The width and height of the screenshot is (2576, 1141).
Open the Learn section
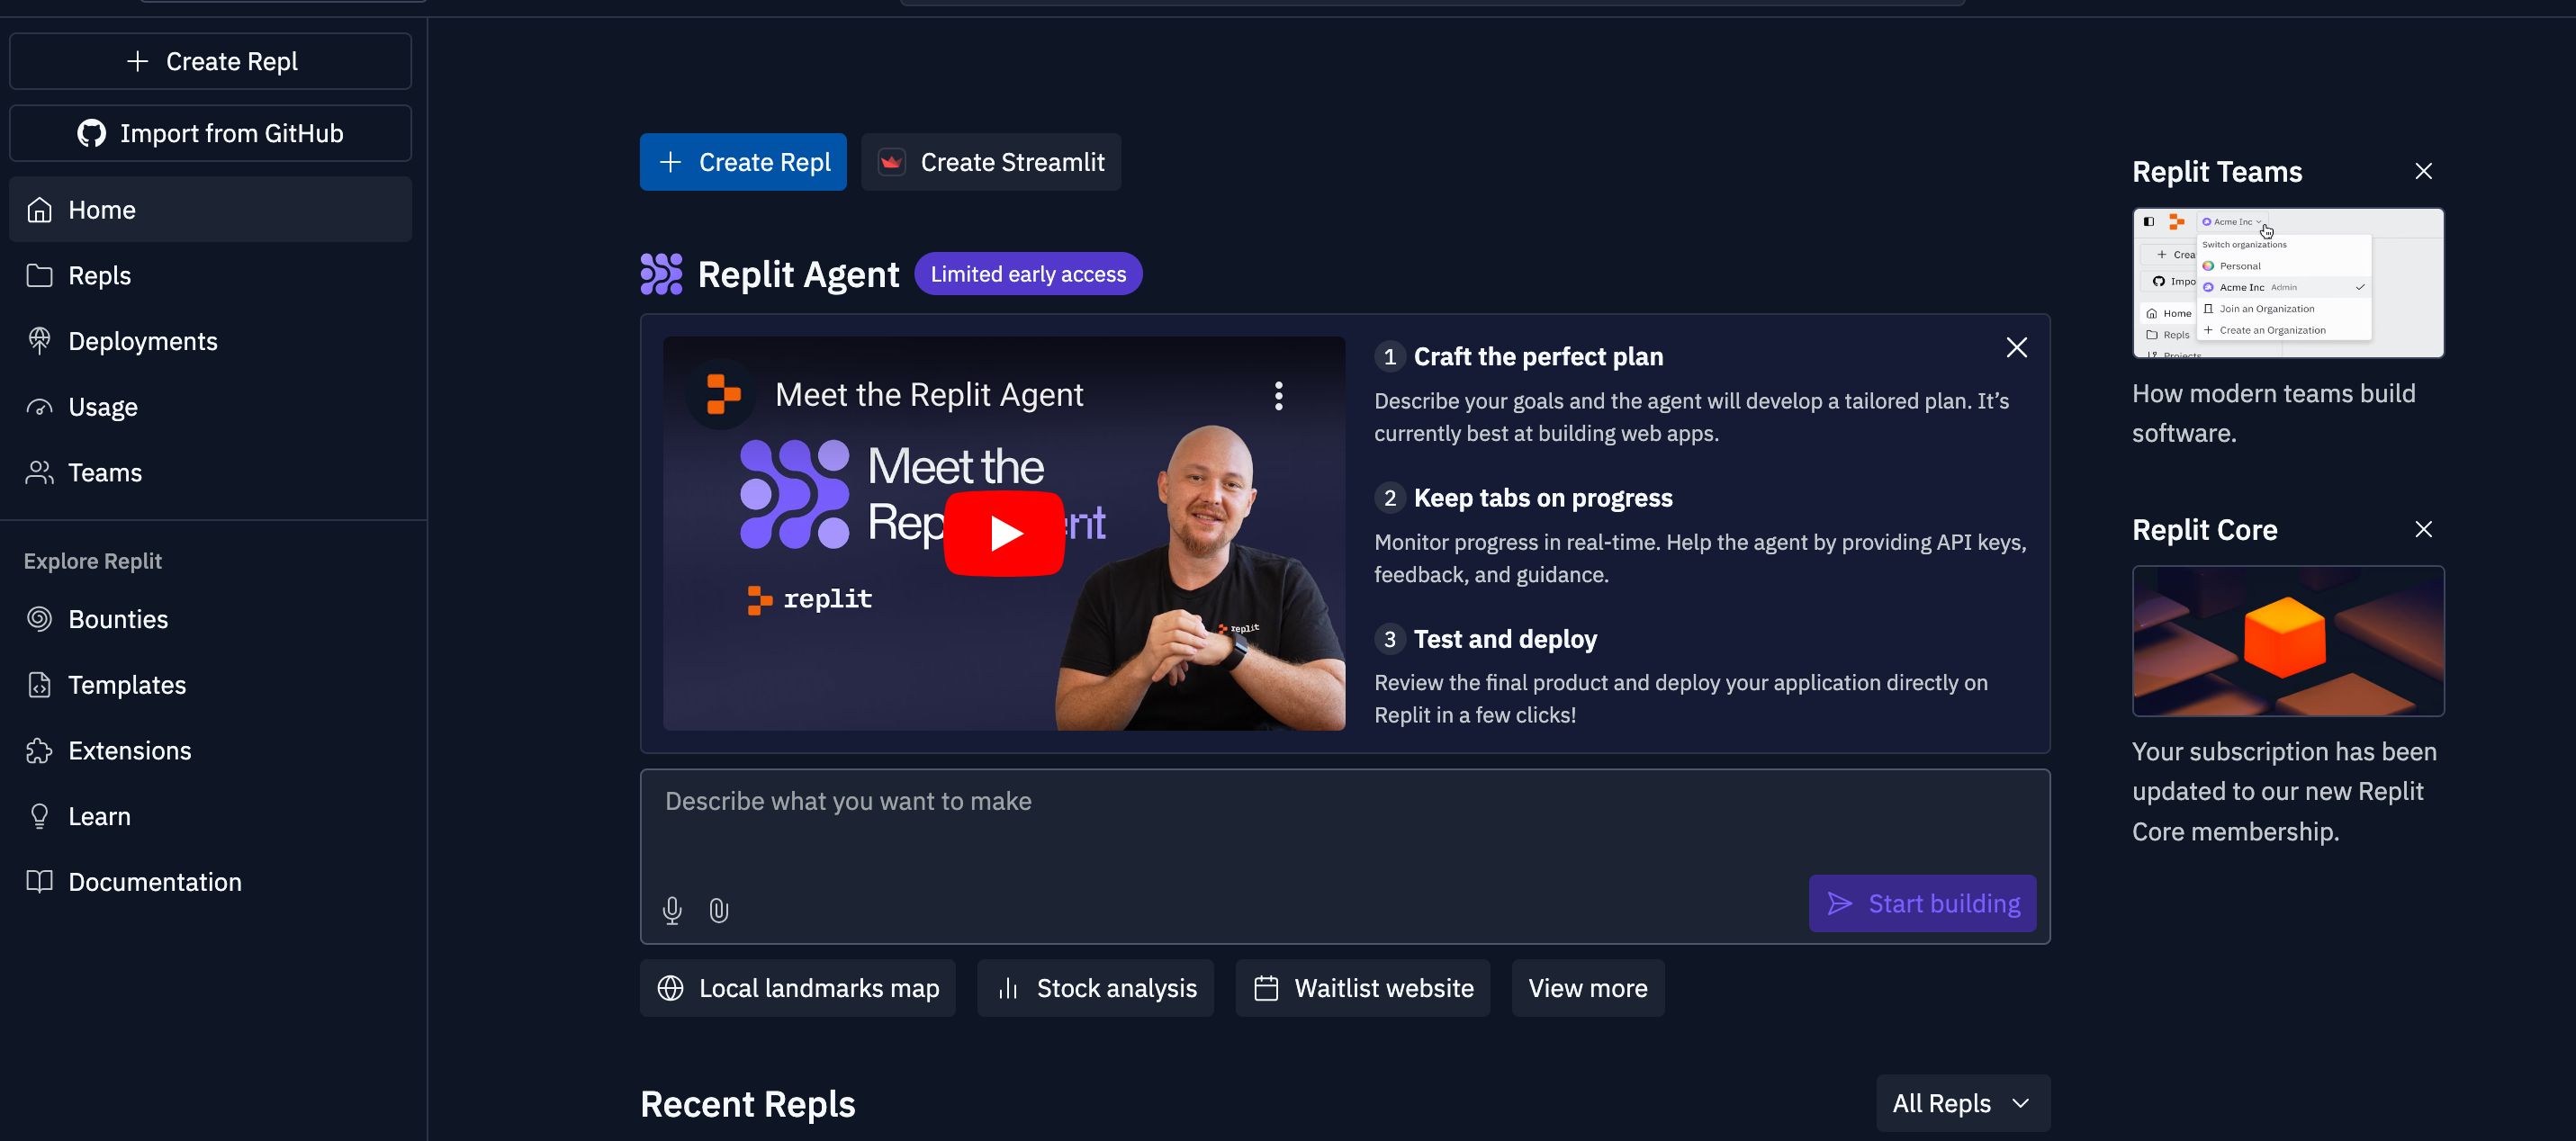210,816
